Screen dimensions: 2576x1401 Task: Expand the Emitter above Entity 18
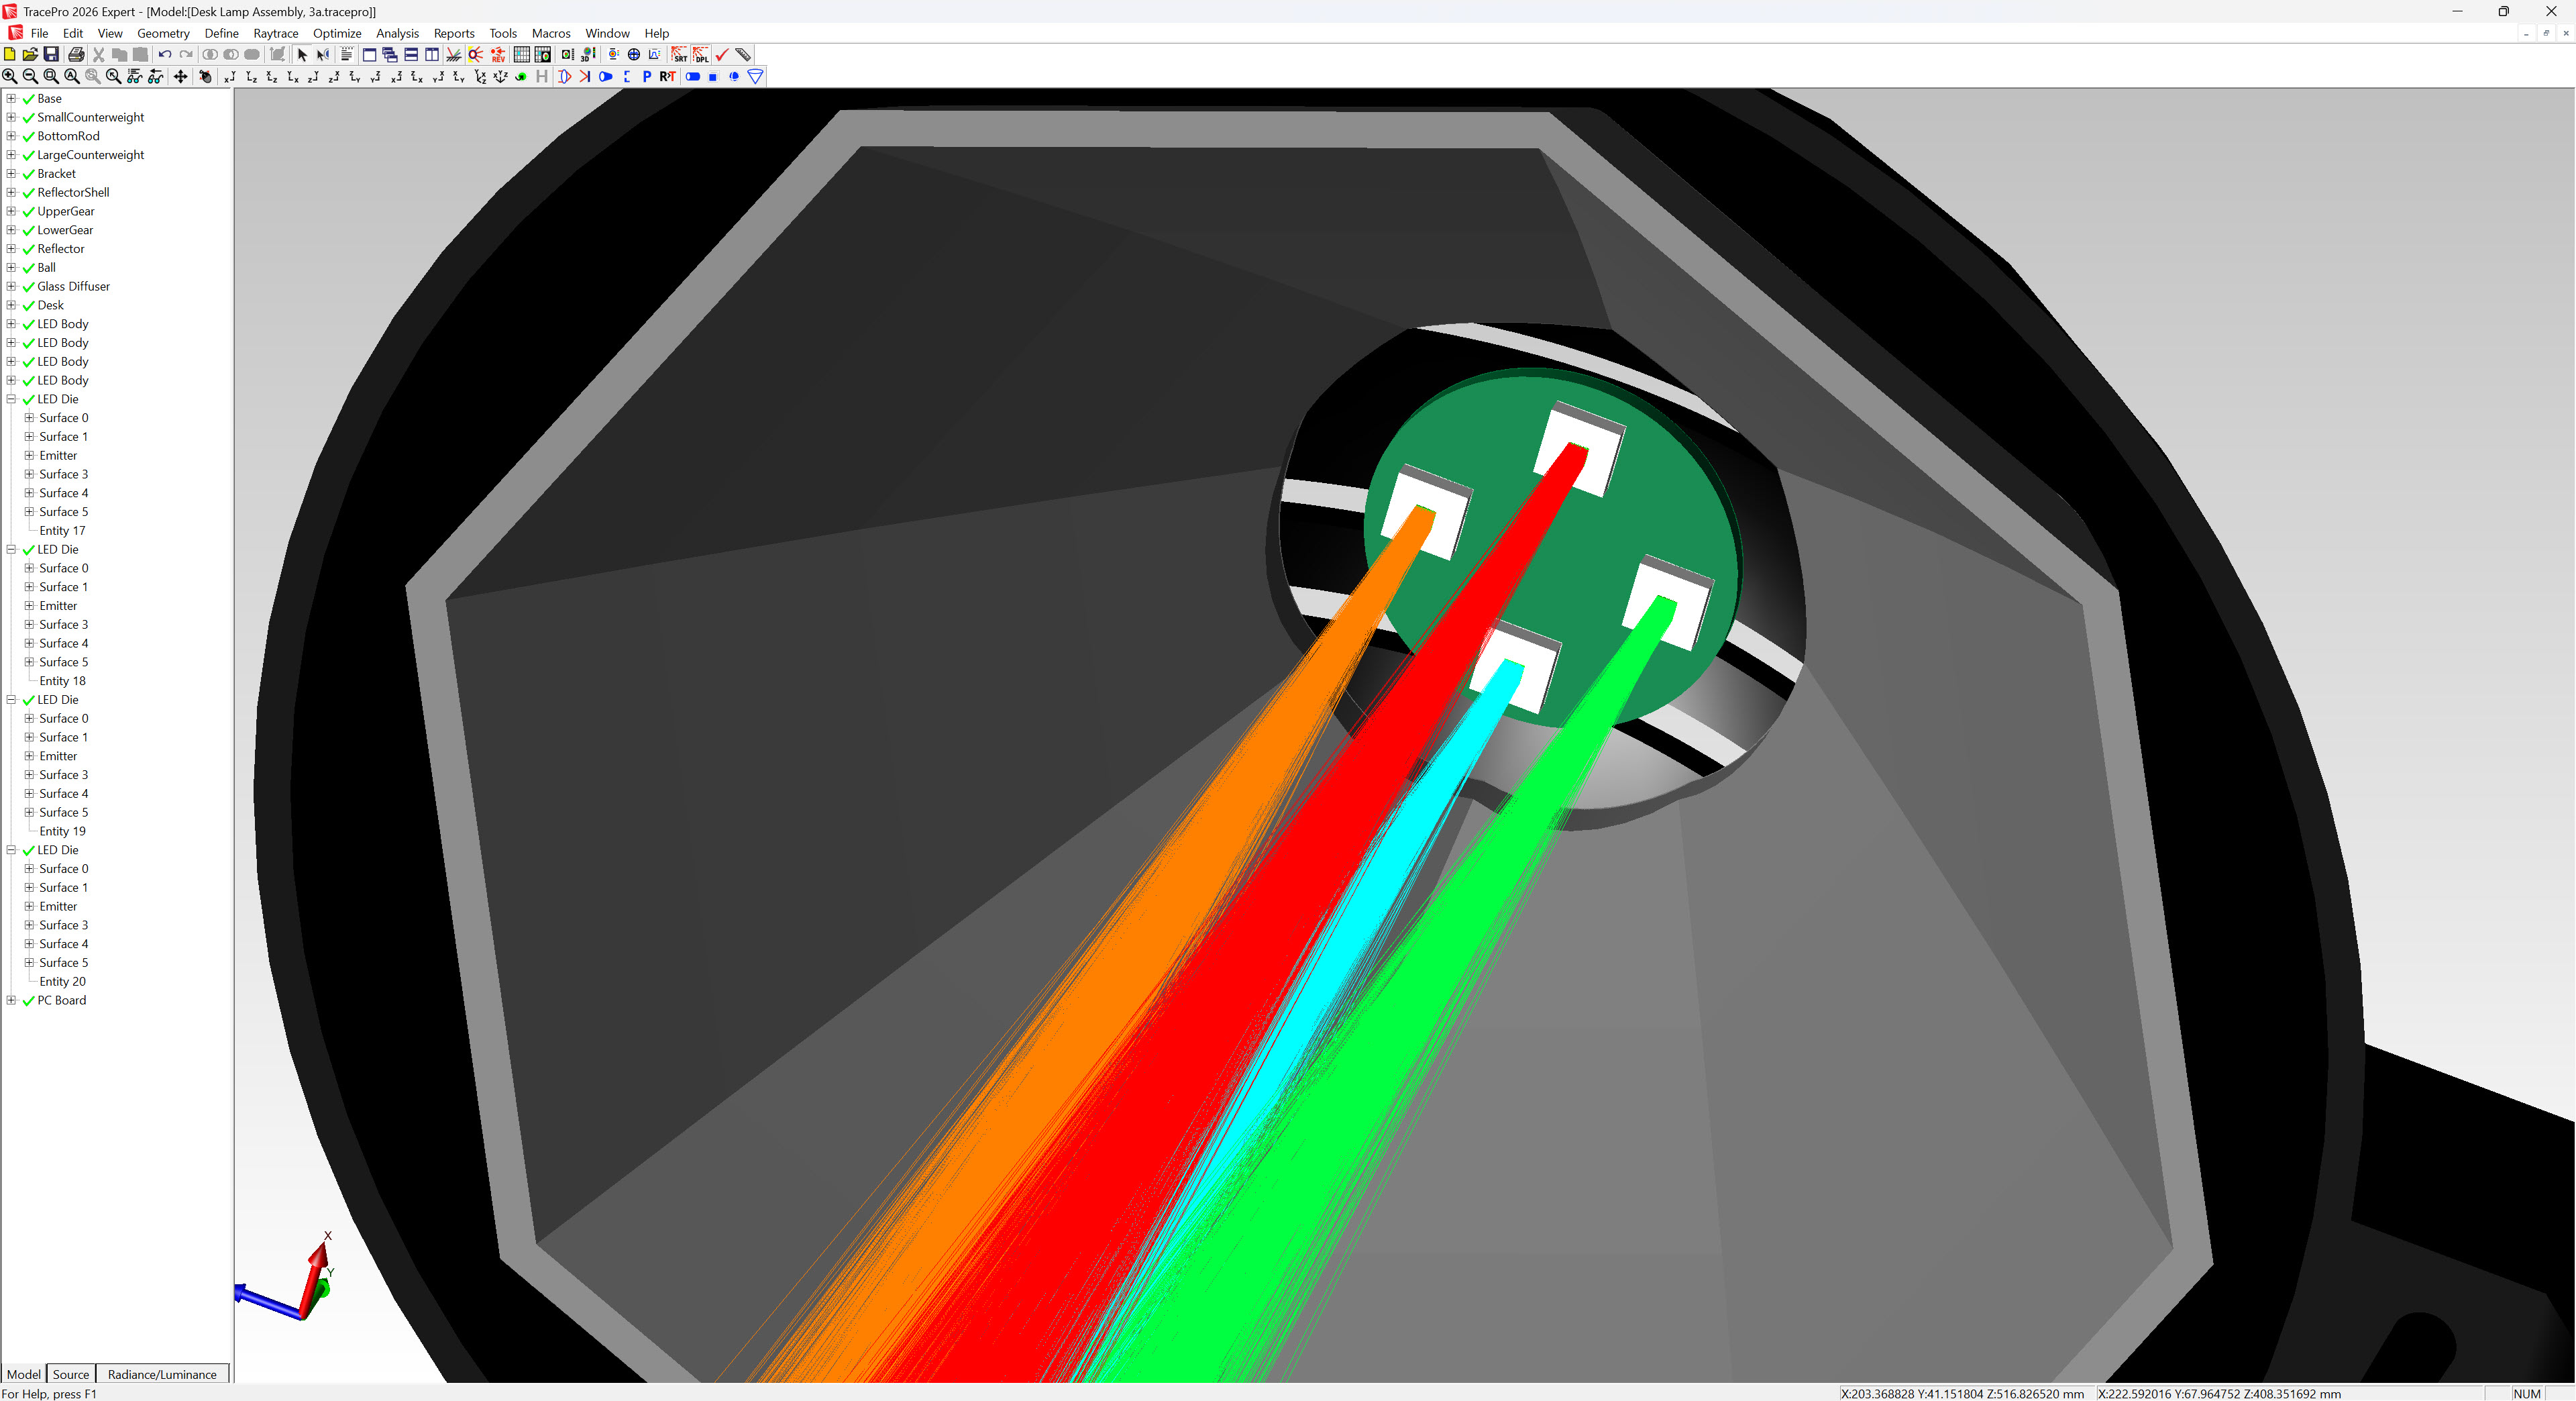click(x=29, y=606)
